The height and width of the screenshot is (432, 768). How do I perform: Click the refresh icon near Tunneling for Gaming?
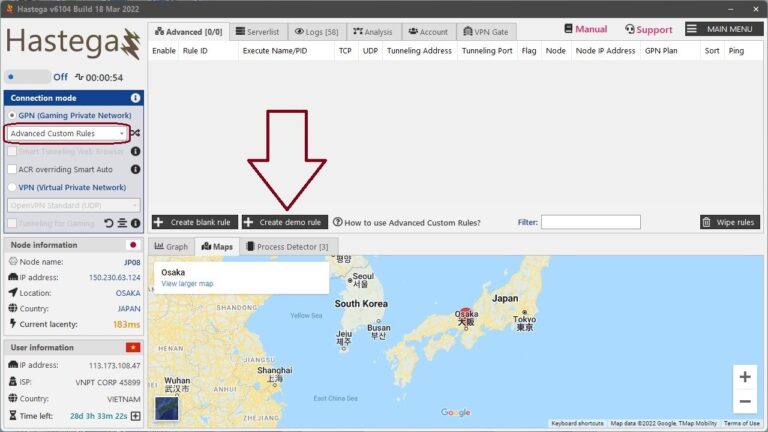tap(108, 223)
